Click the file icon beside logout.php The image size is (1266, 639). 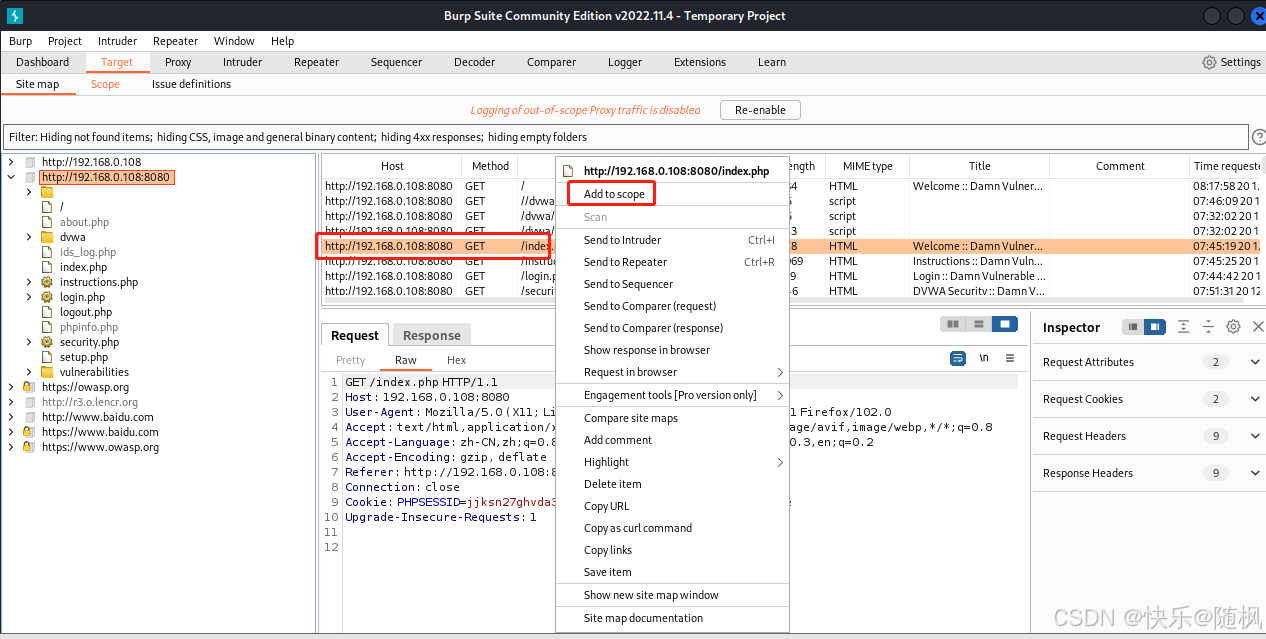[46, 312]
